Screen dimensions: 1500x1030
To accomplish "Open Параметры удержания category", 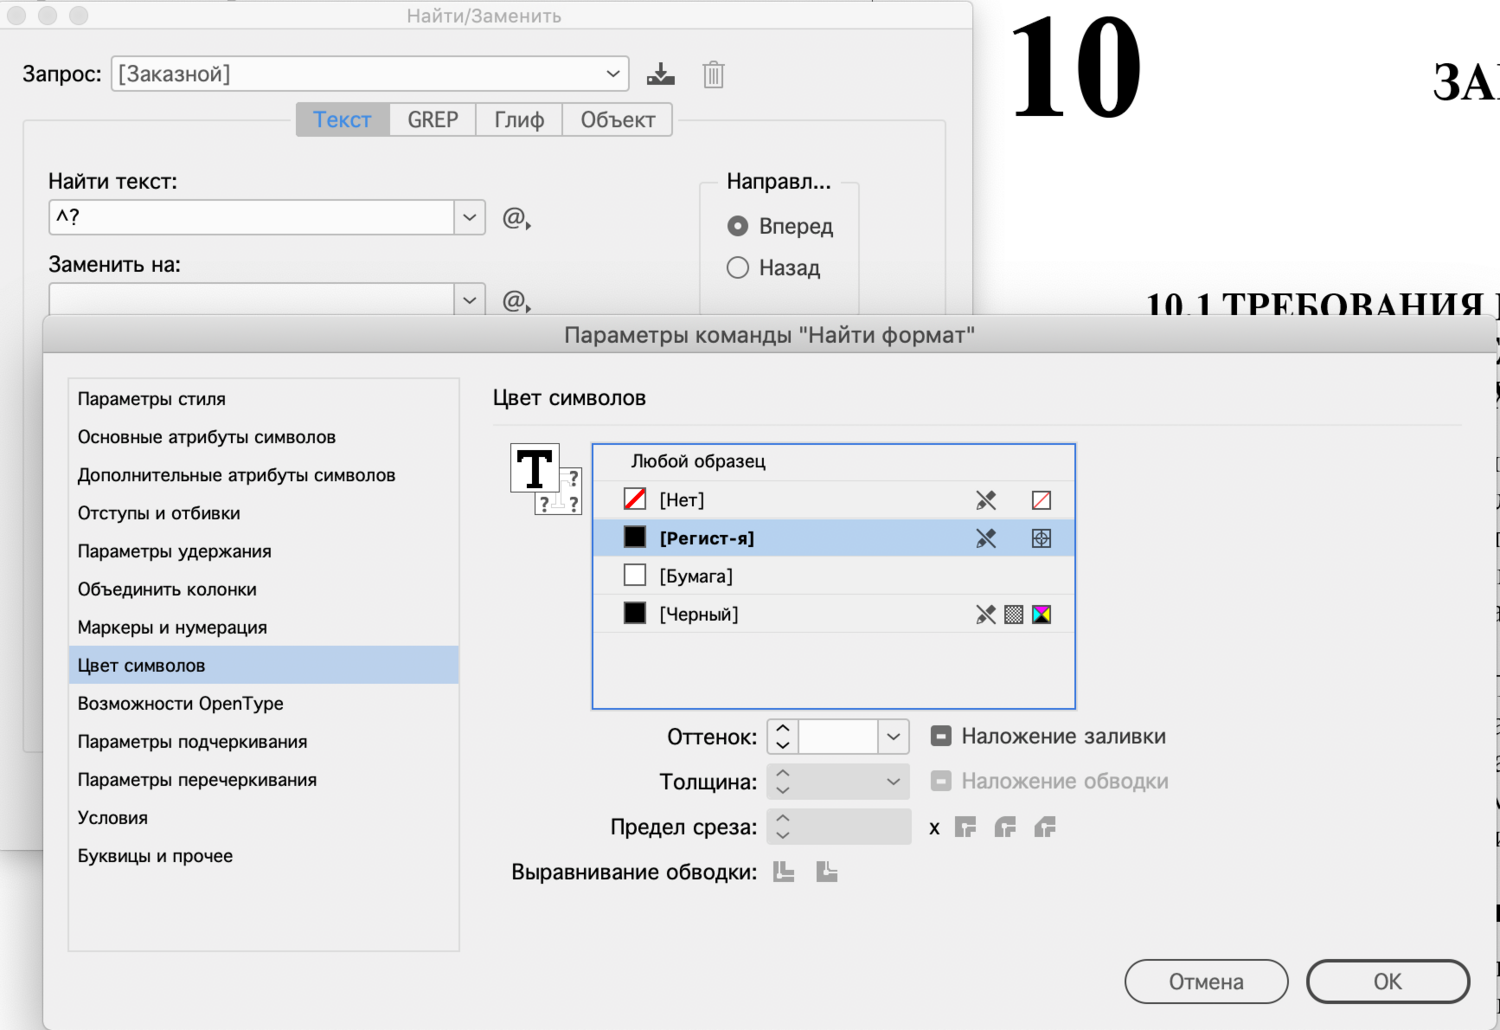I will pos(264,551).
